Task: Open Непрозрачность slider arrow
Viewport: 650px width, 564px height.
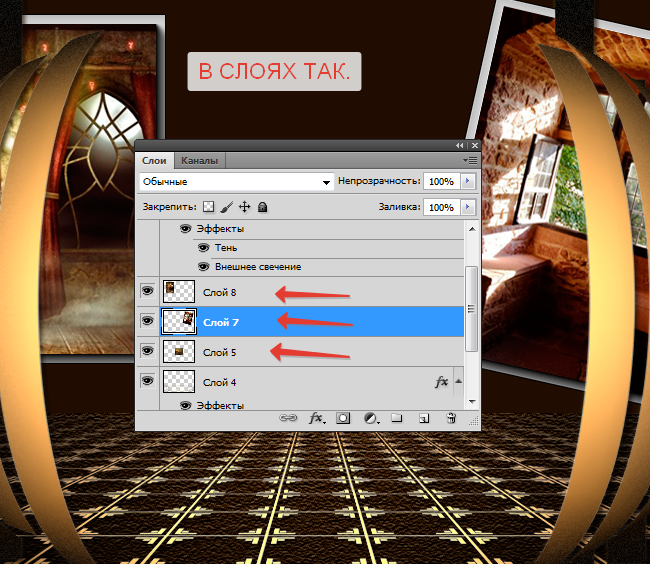Action: click(x=468, y=181)
